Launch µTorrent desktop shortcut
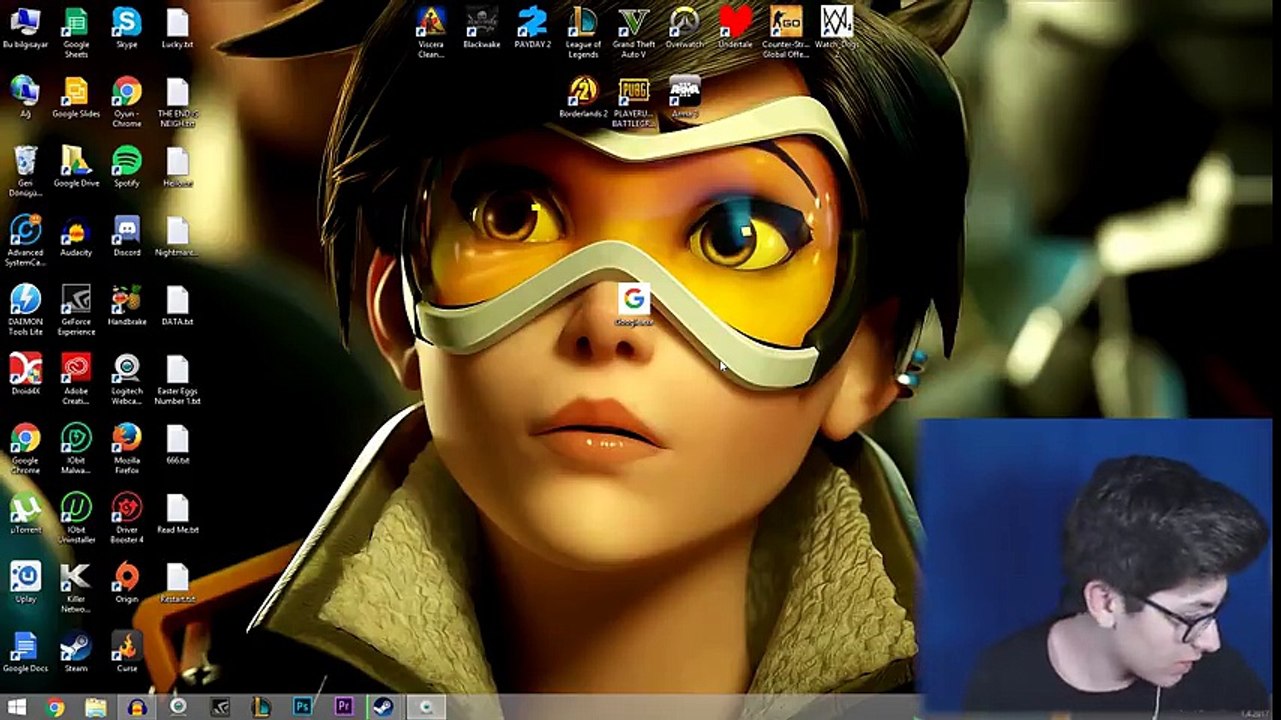Viewport: 1281px width, 720px height. [x=25, y=512]
